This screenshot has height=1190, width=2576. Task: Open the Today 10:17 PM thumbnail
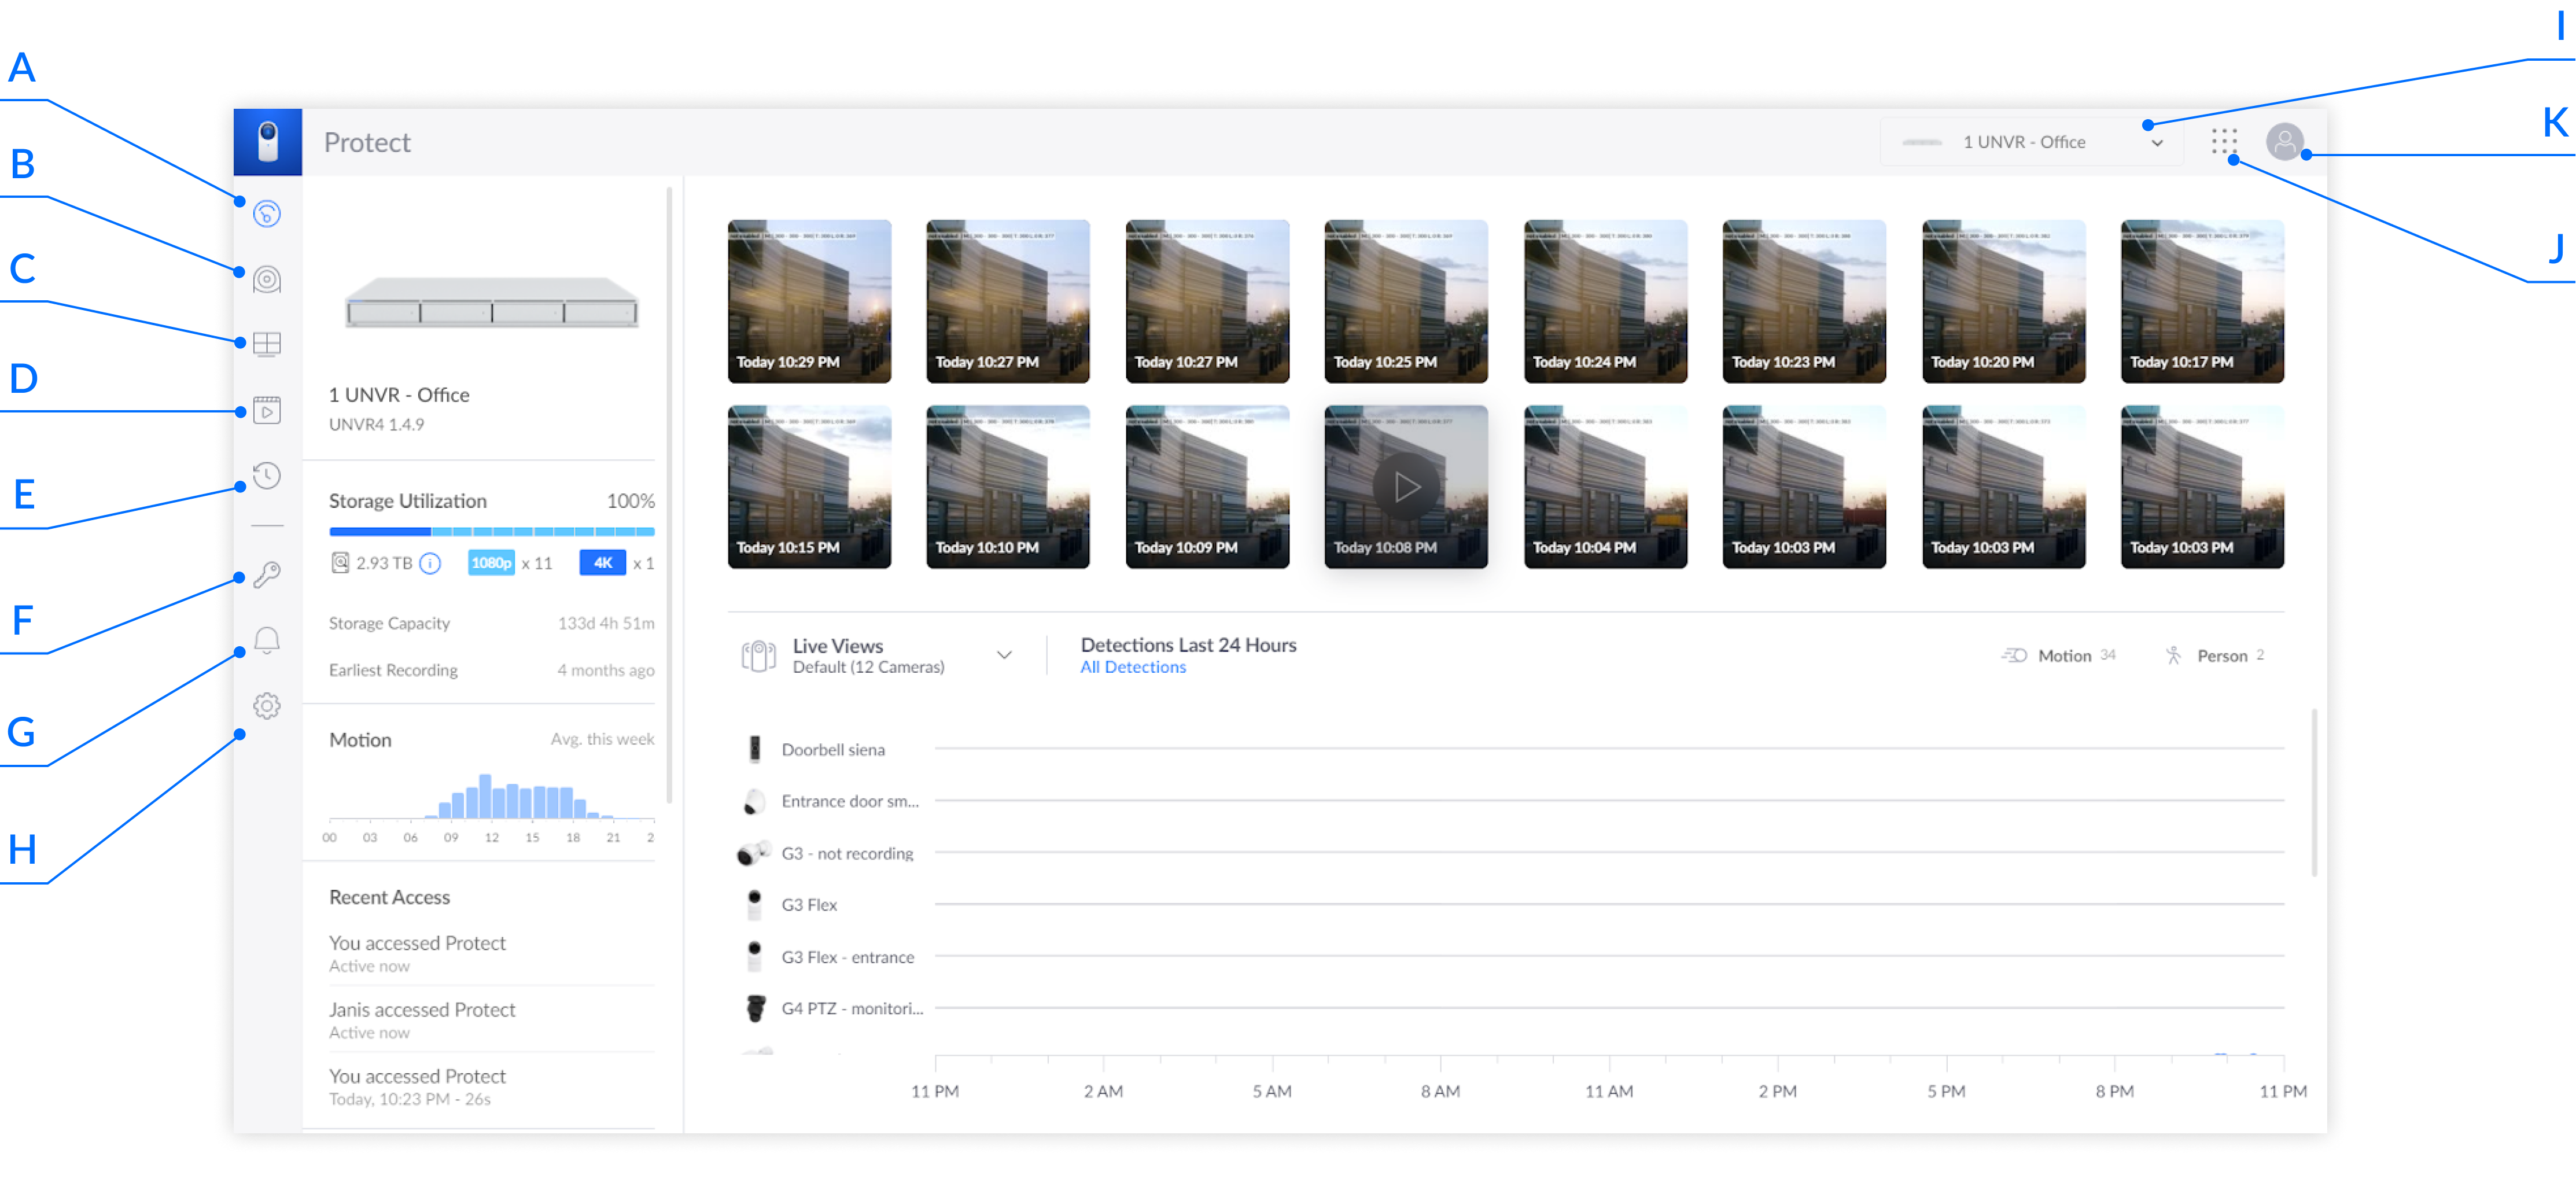(2202, 301)
